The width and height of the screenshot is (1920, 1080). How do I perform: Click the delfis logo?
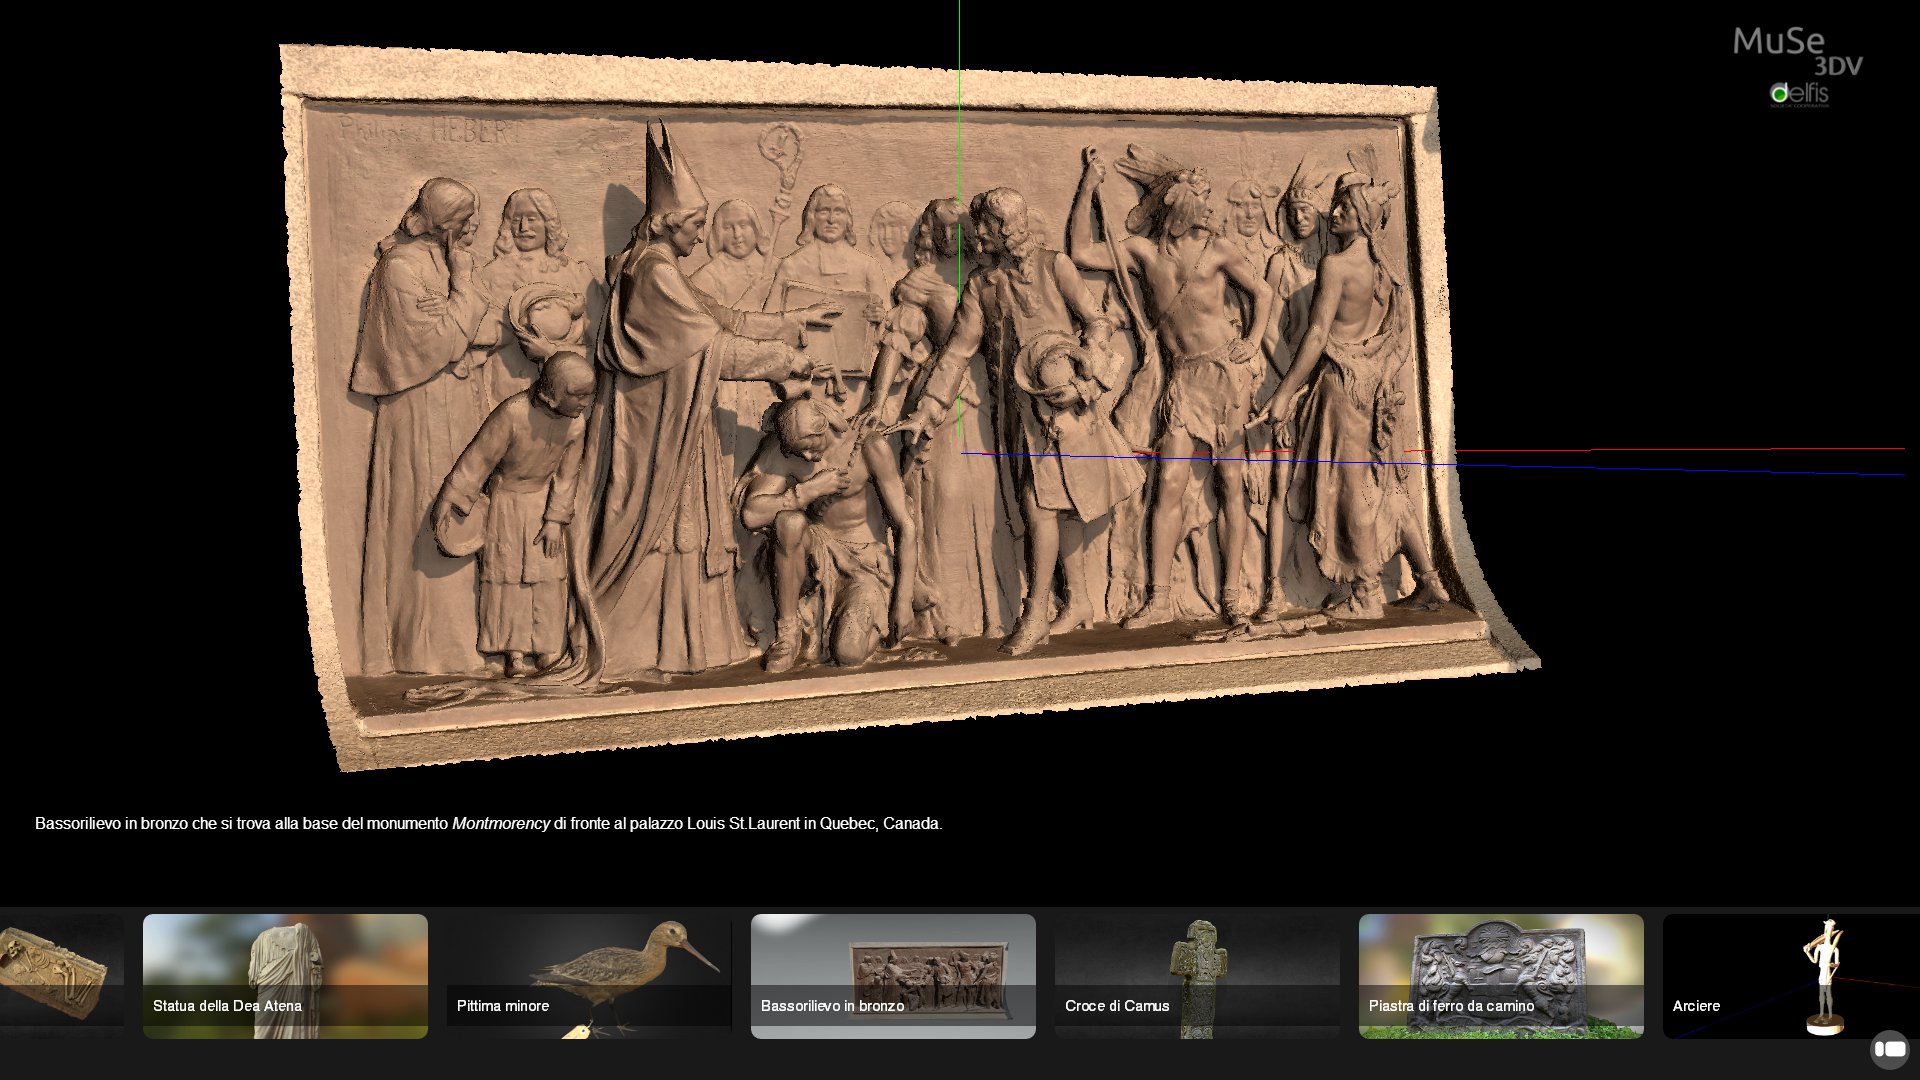(x=1799, y=94)
